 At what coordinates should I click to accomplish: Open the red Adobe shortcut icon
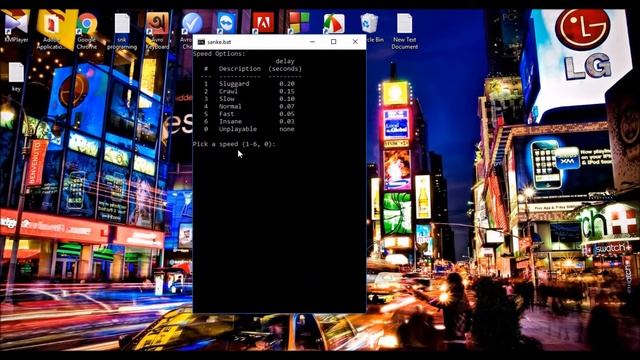[x=263, y=22]
